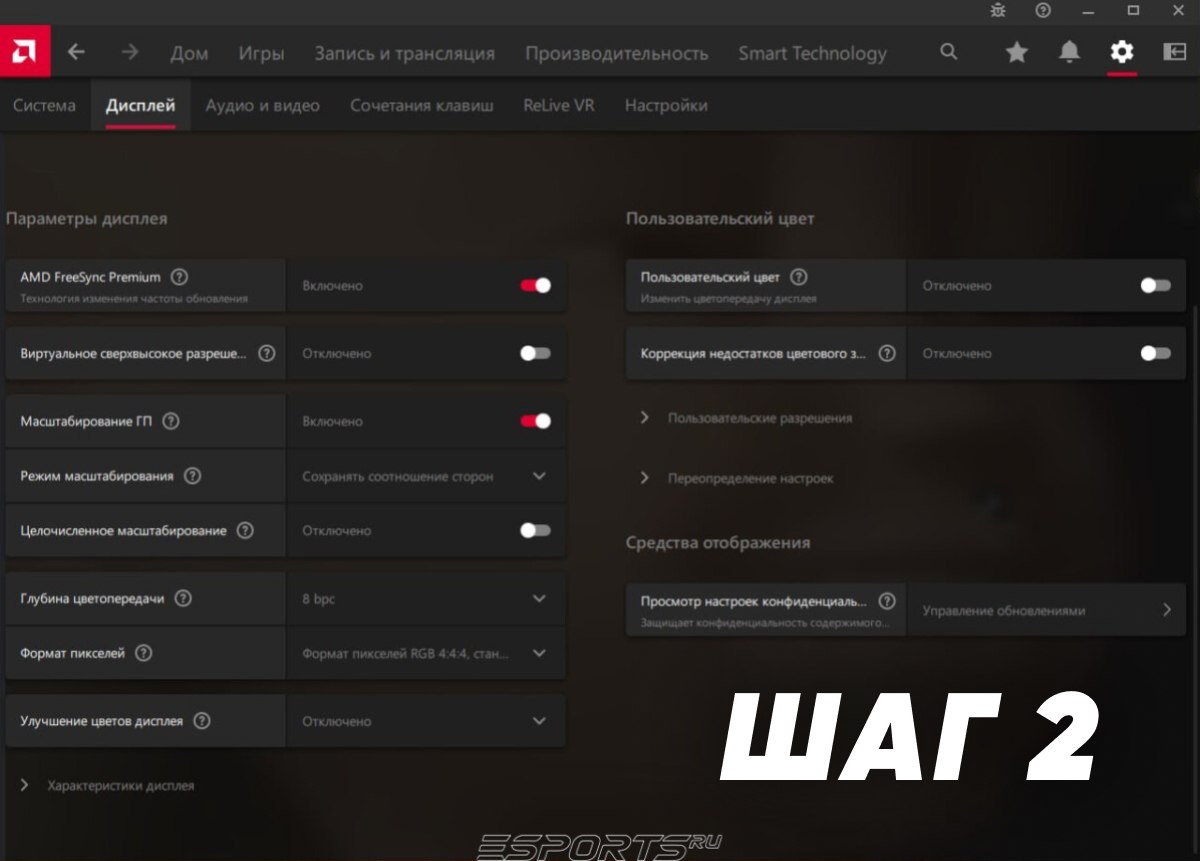Open Глубина цветопередачи 8 bpc dropdown
This screenshot has height=861, width=1200.
[x=426, y=599]
